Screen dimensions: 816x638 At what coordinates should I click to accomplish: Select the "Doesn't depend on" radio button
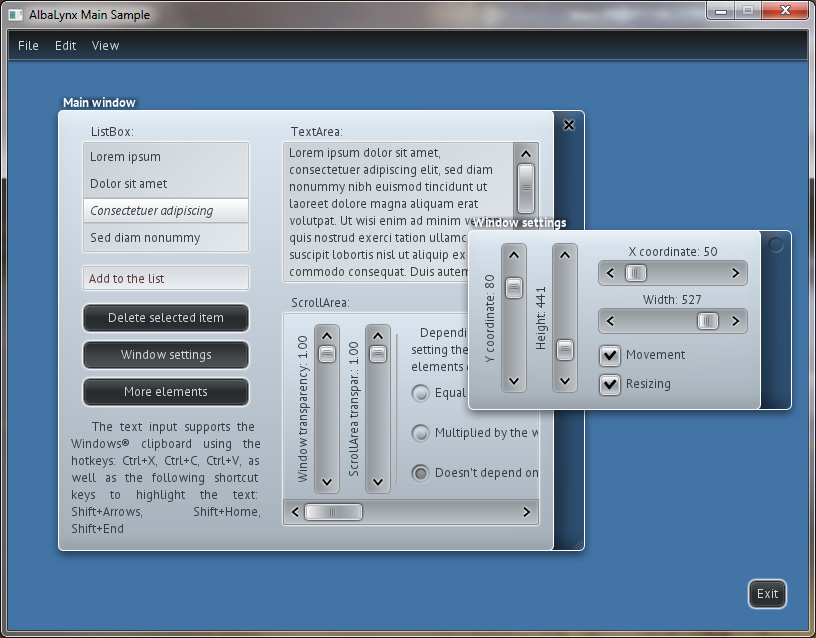pos(421,473)
